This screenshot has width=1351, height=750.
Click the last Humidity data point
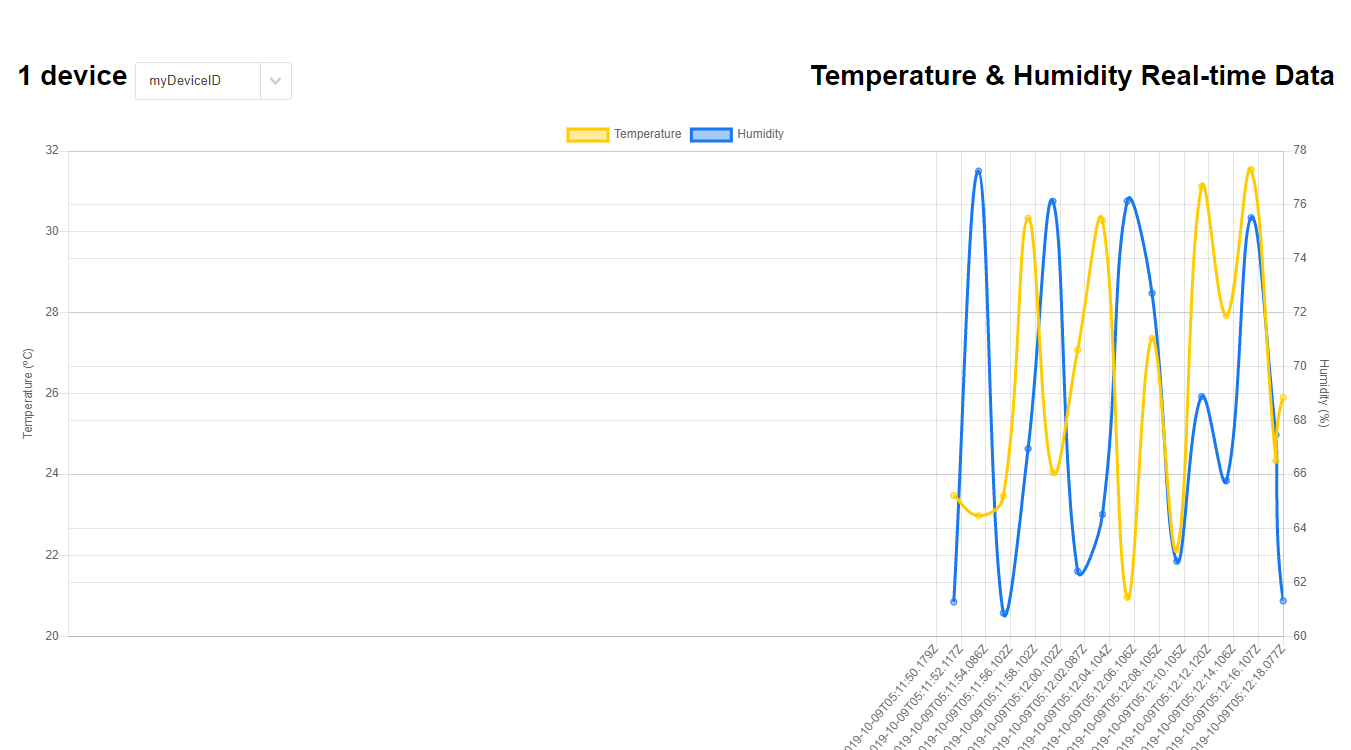(x=1282, y=601)
